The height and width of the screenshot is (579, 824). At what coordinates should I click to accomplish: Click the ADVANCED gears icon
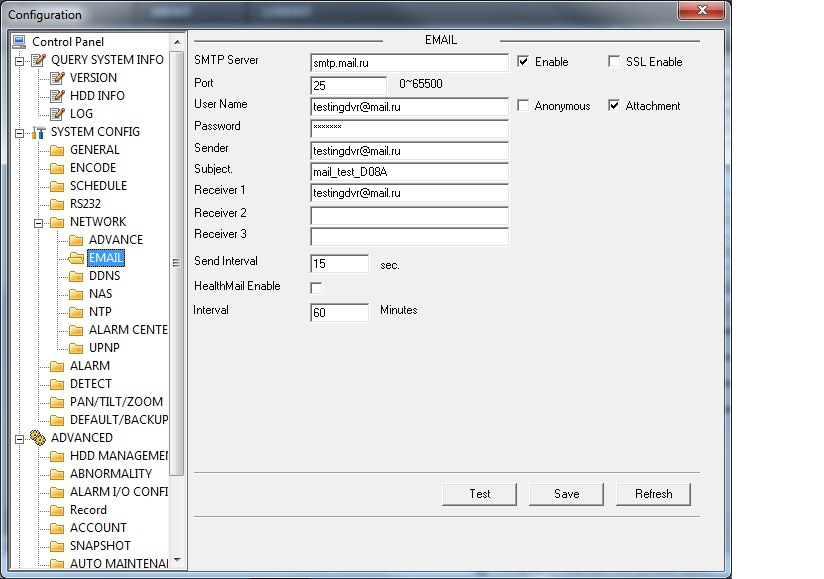pyautogui.click(x=38, y=438)
